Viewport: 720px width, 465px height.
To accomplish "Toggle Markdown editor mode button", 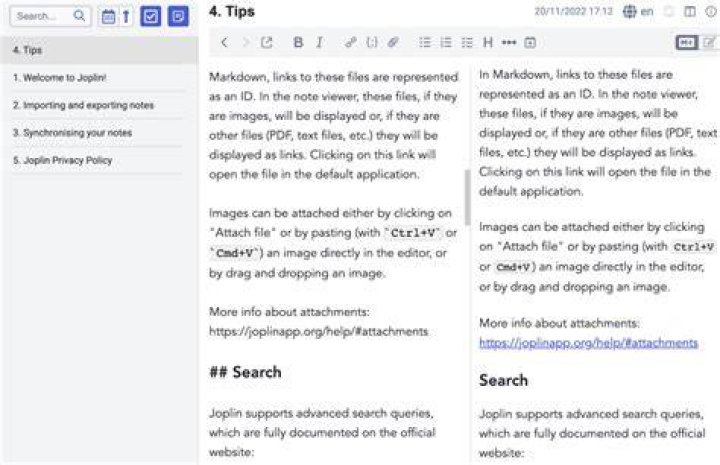I will (x=686, y=43).
